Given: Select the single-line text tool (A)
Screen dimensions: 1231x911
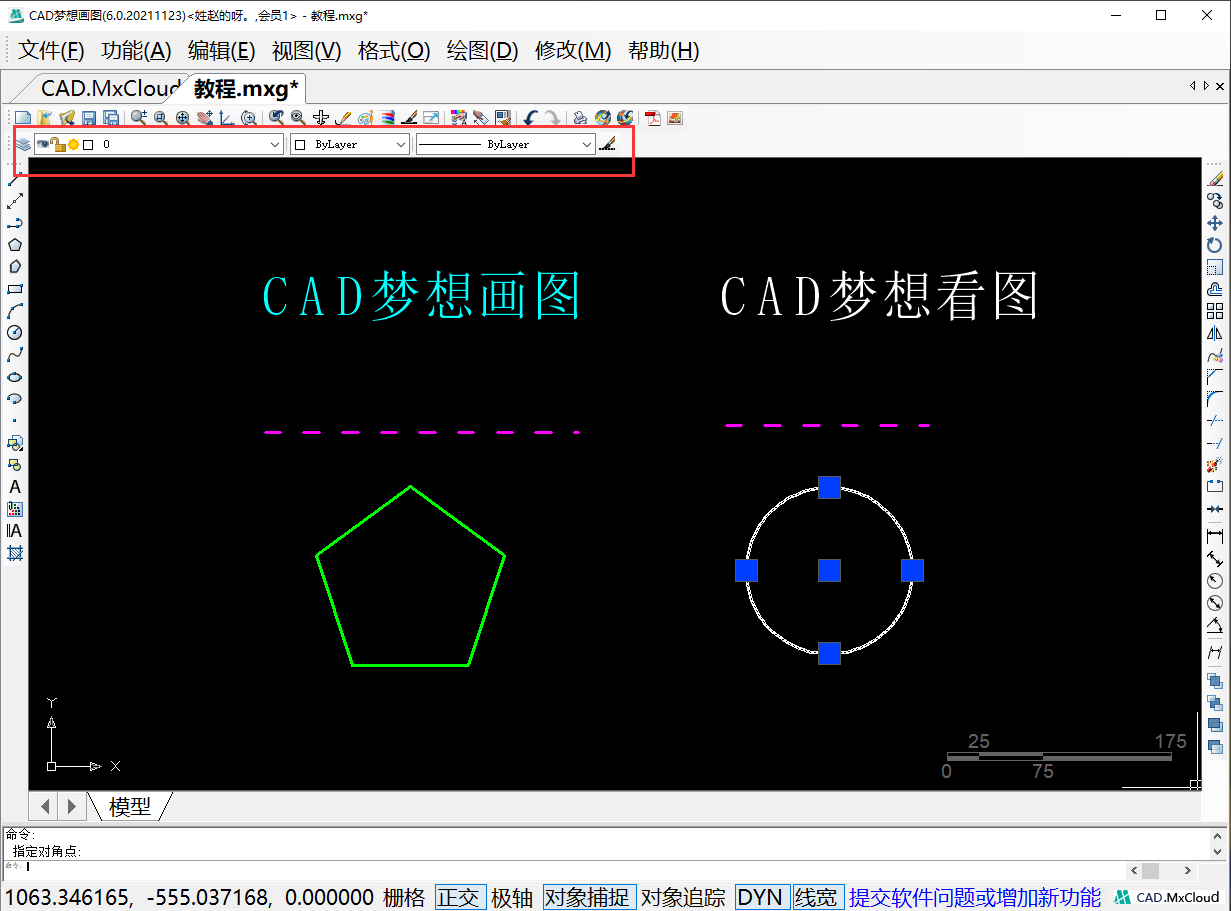Looking at the screenshot, I should [15, 487].
